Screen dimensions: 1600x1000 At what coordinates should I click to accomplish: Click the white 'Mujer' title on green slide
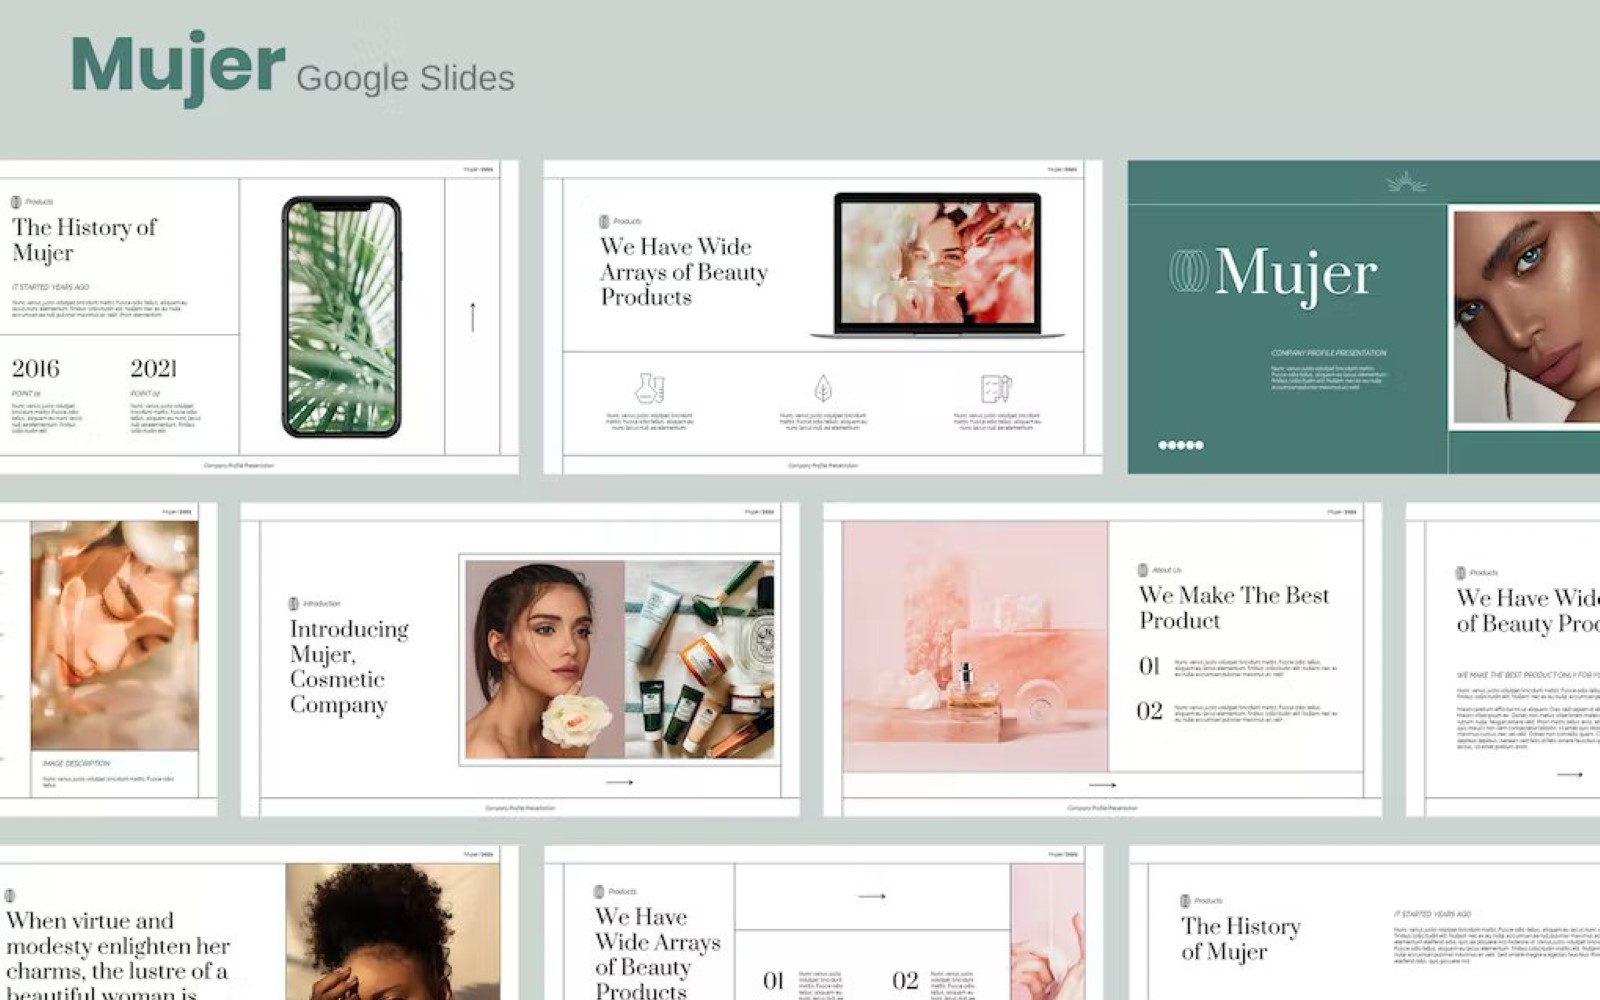[1296, 274]
